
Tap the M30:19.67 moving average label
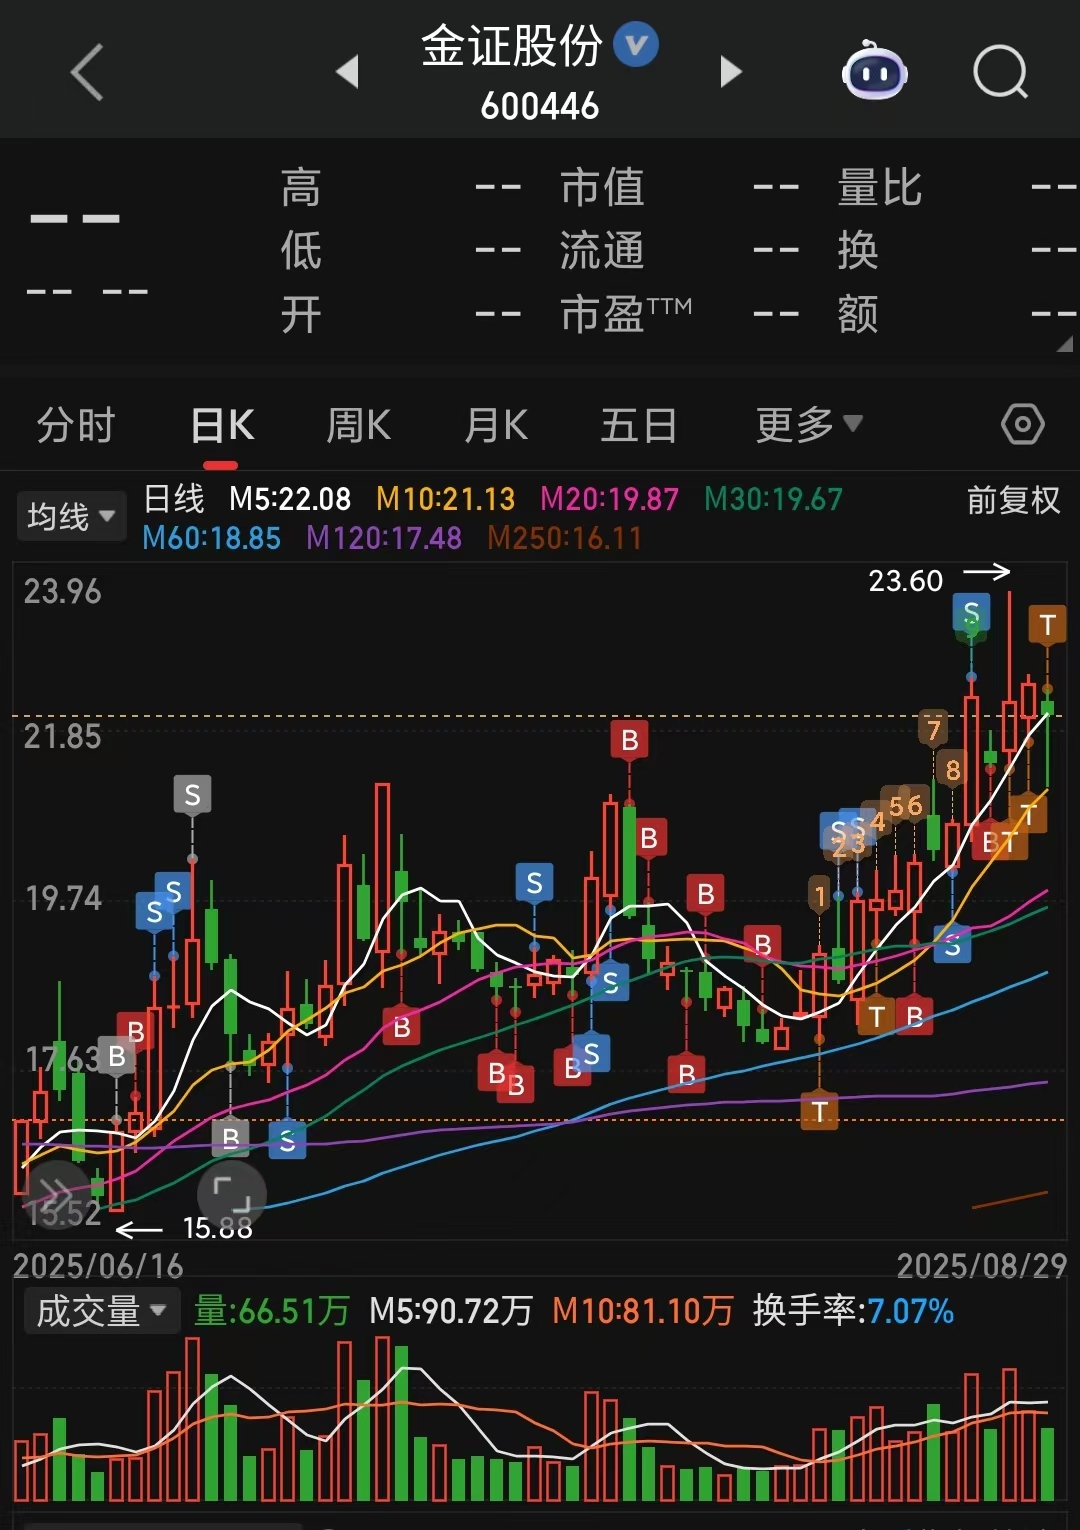click(x=773, y=499)
